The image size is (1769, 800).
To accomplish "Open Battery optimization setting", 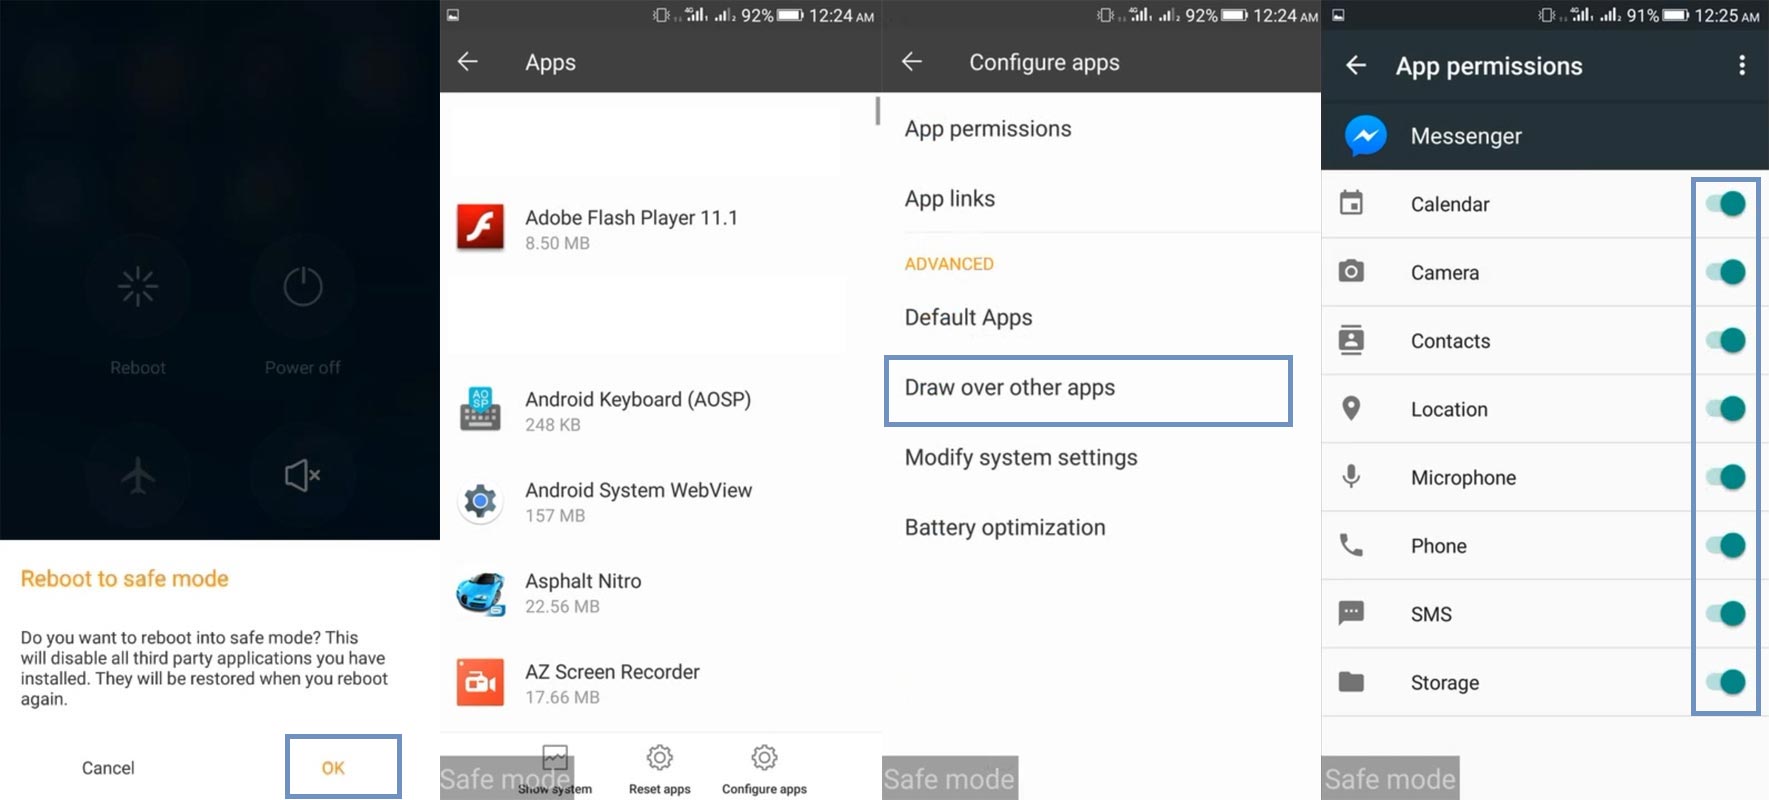I will tap(1005, 528).
